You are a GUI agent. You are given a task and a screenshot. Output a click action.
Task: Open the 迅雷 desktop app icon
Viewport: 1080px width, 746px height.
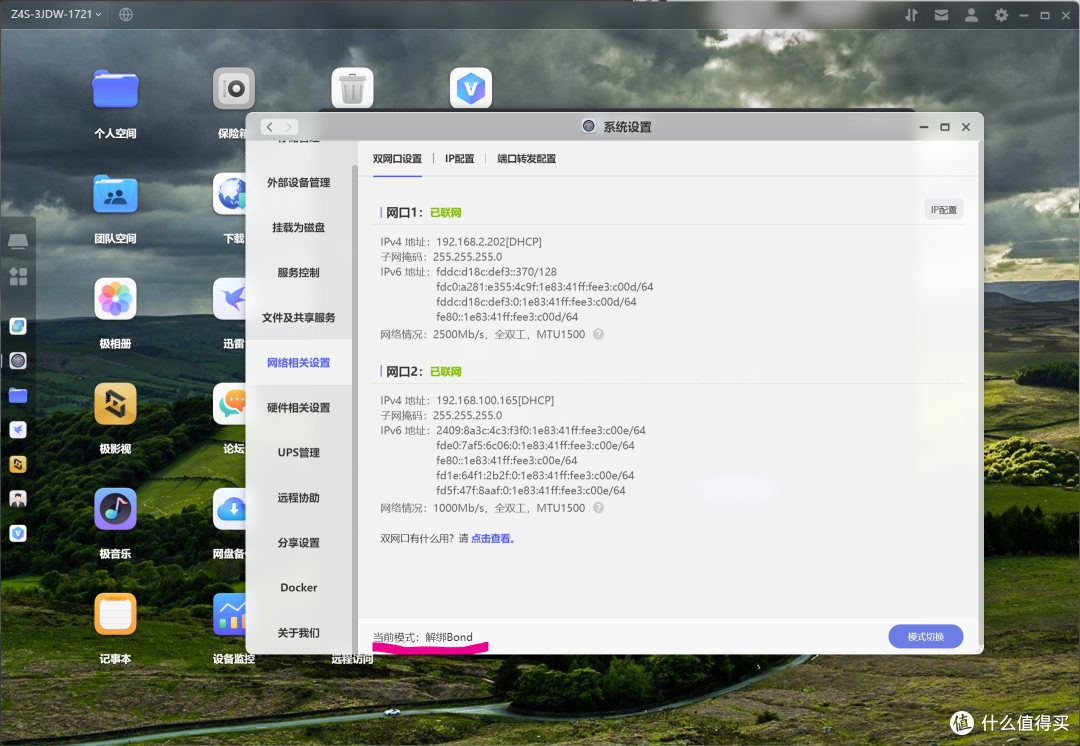pyautogui.click(x=230, y=299)
